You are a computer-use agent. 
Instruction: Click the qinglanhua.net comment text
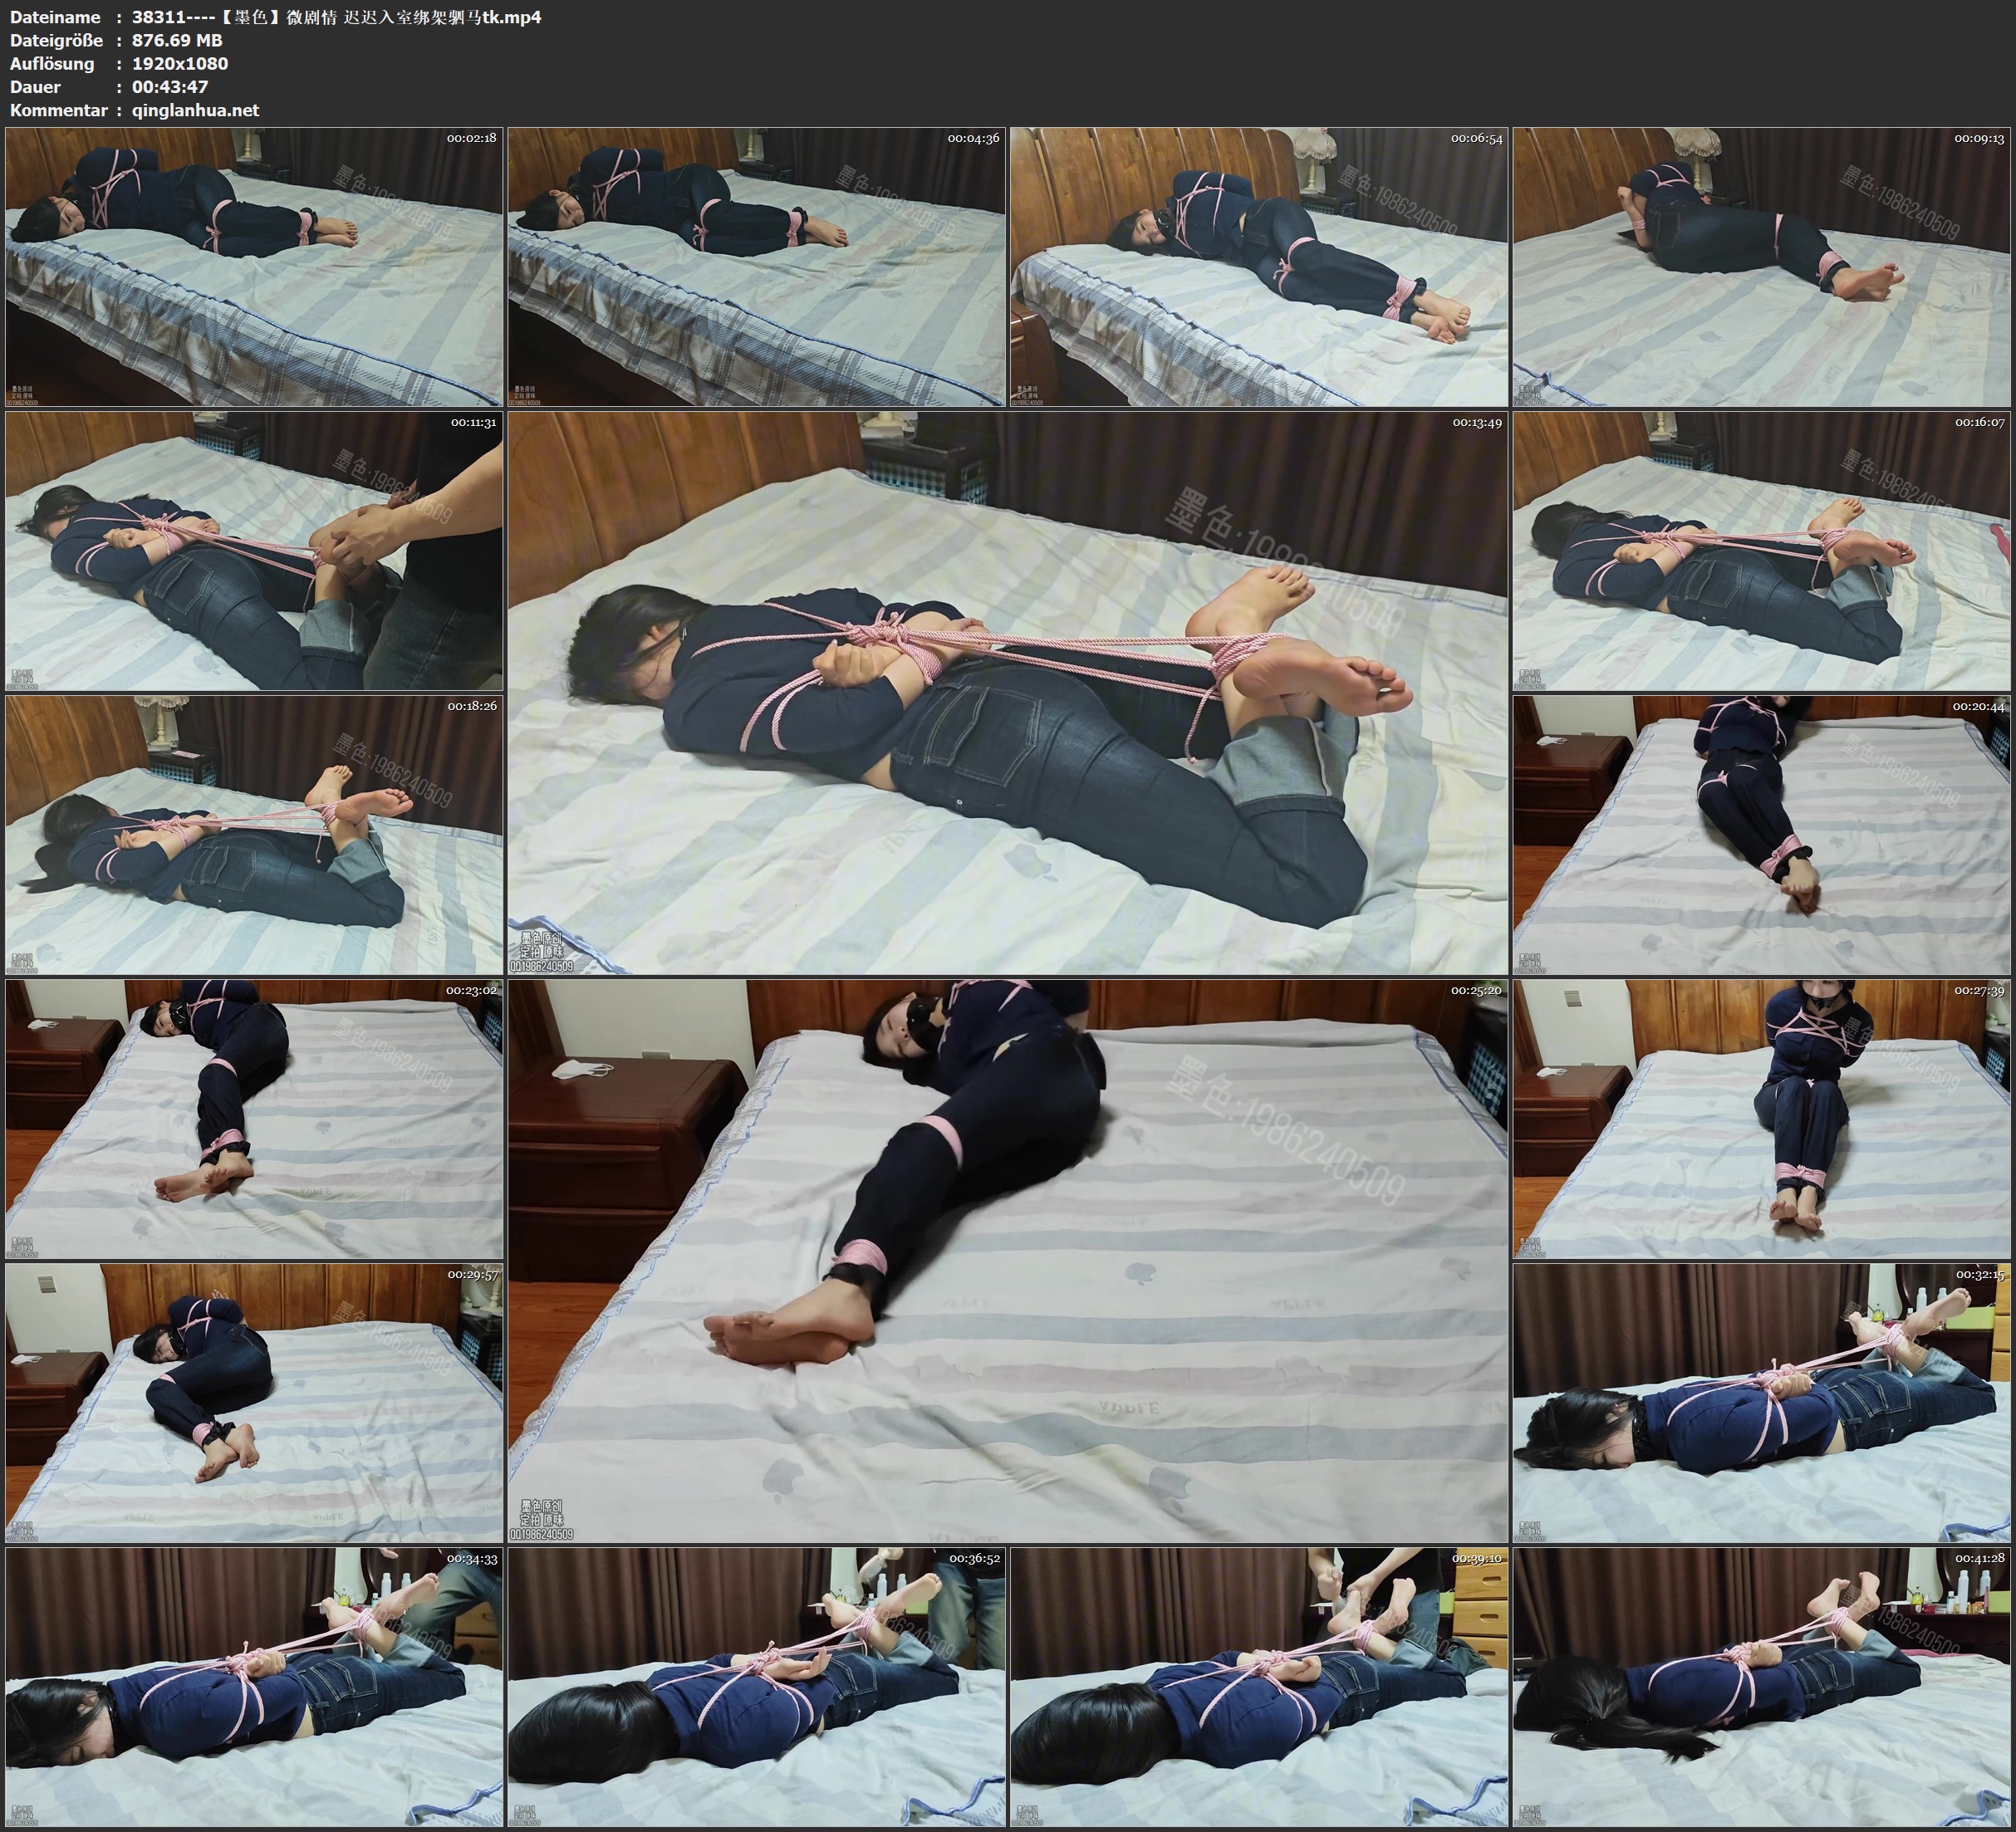195,110
